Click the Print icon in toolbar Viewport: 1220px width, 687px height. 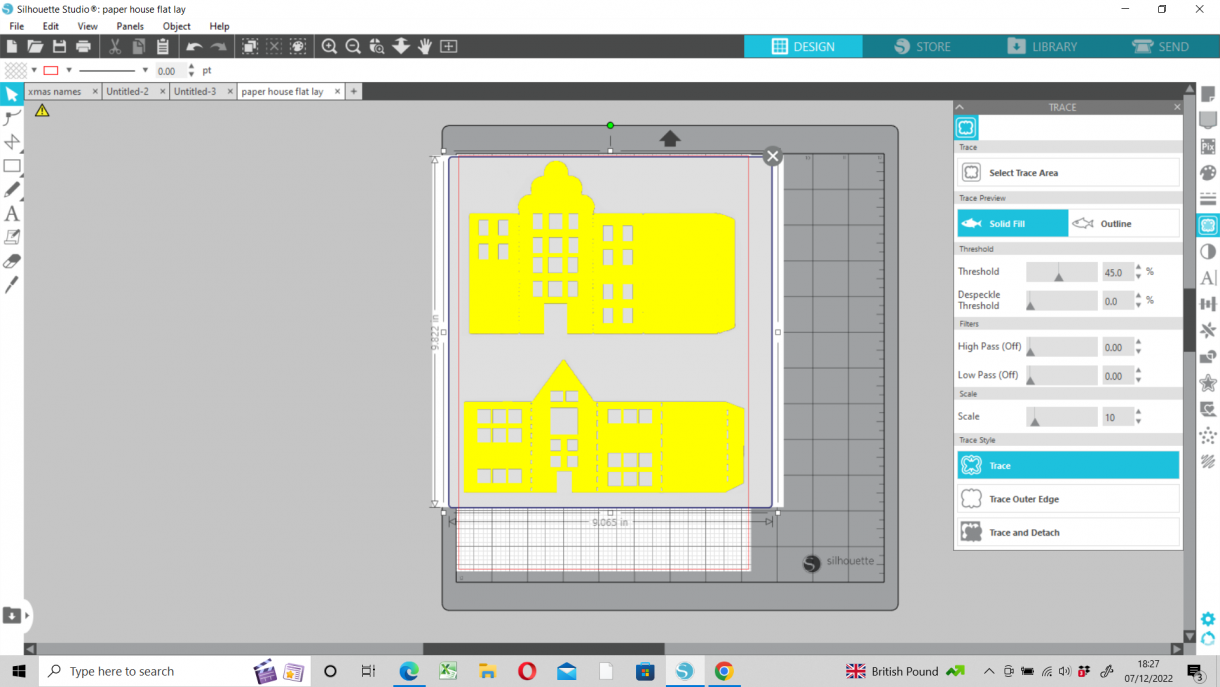84,46
